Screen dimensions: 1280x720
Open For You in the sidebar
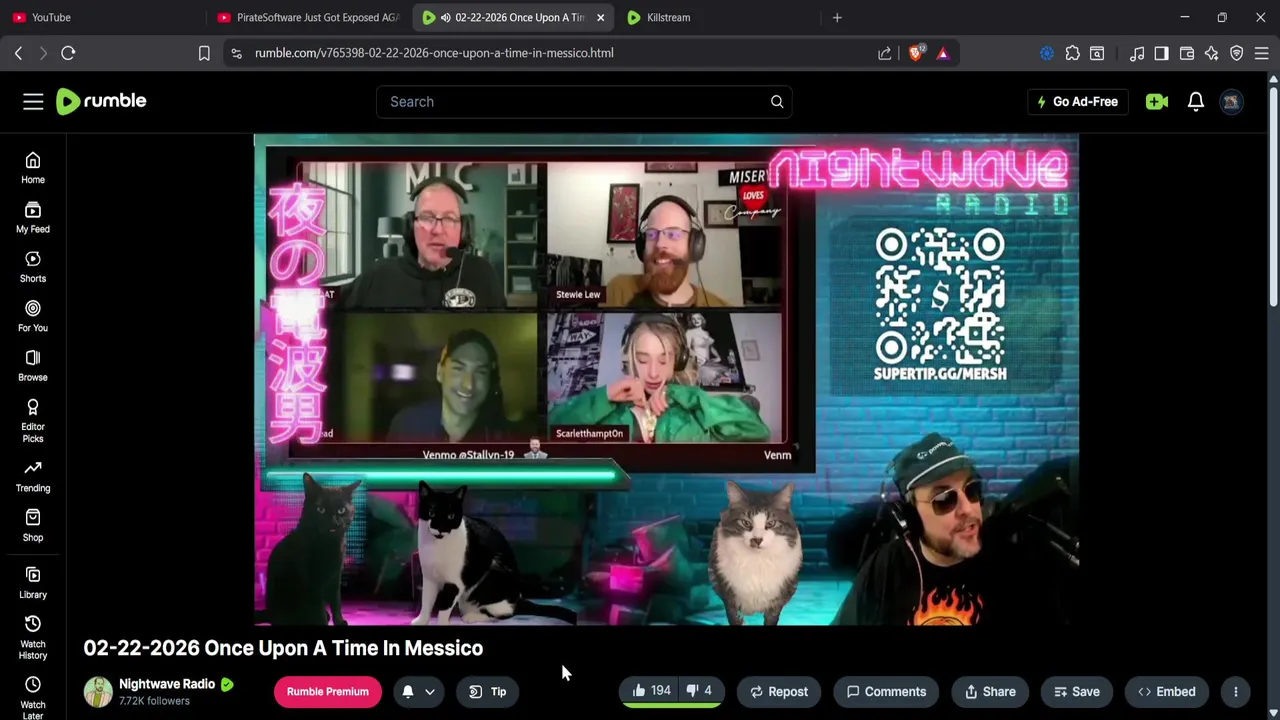(x=33, y=316)
